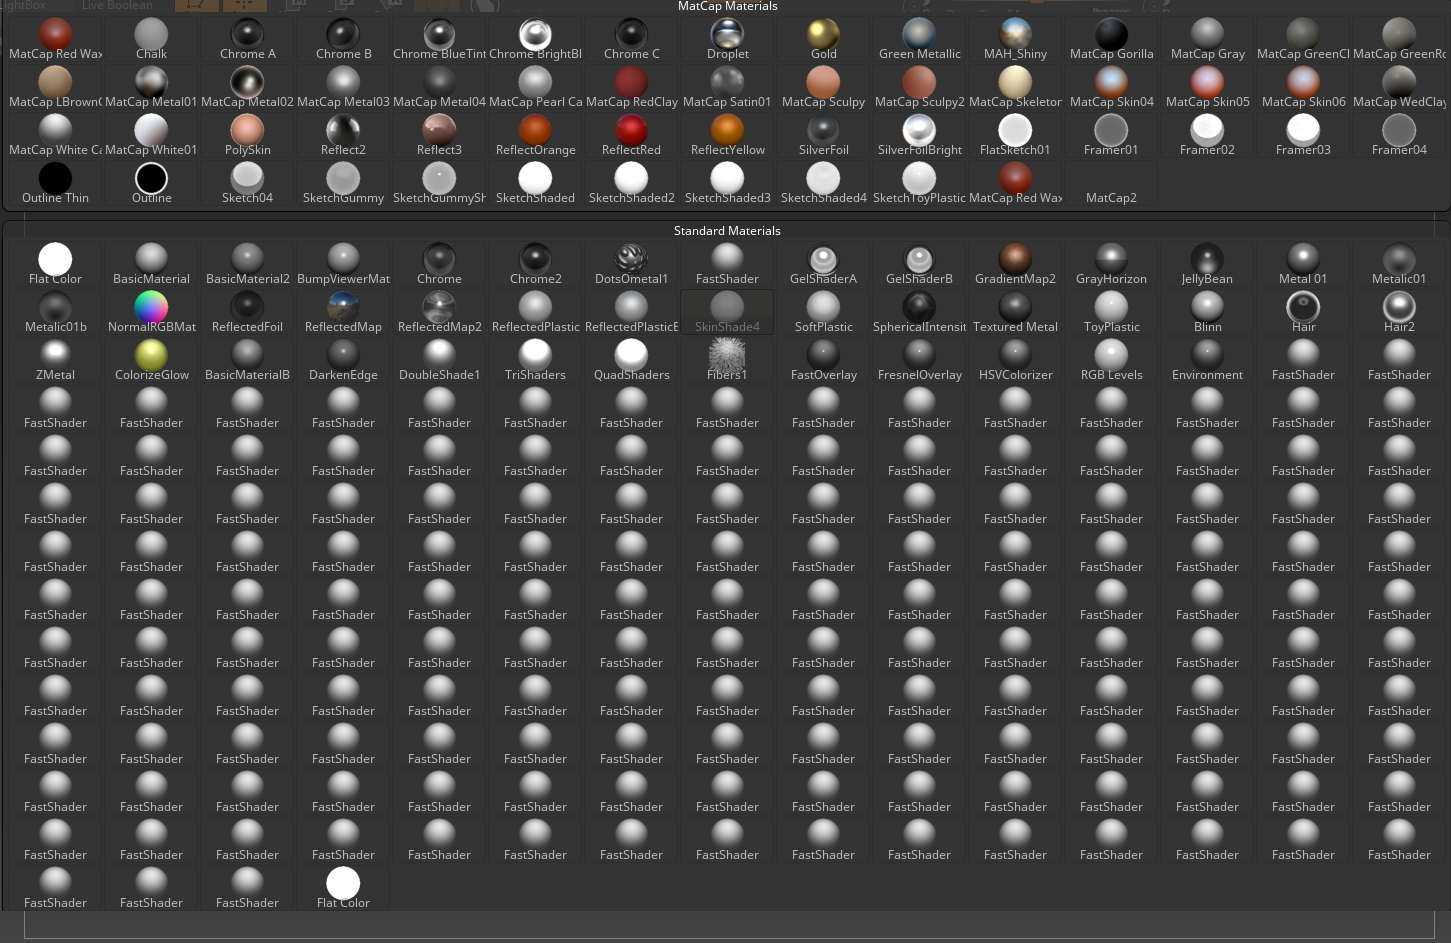Choose the PolySkin material
This screenshot has height=943, width=1451.
pyautogui.click(x=247, y=135)
